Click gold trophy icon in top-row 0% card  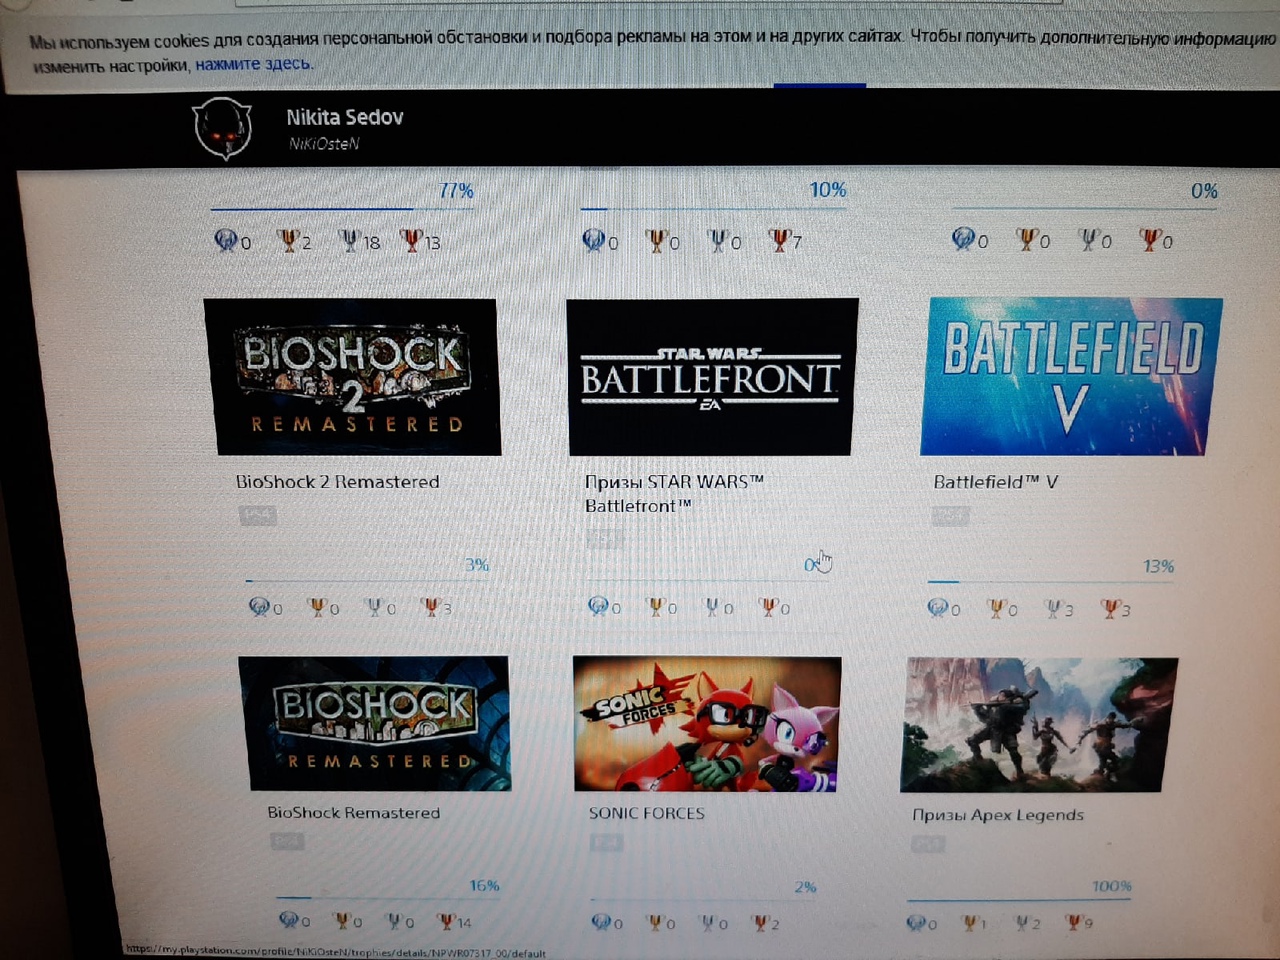1027,239
